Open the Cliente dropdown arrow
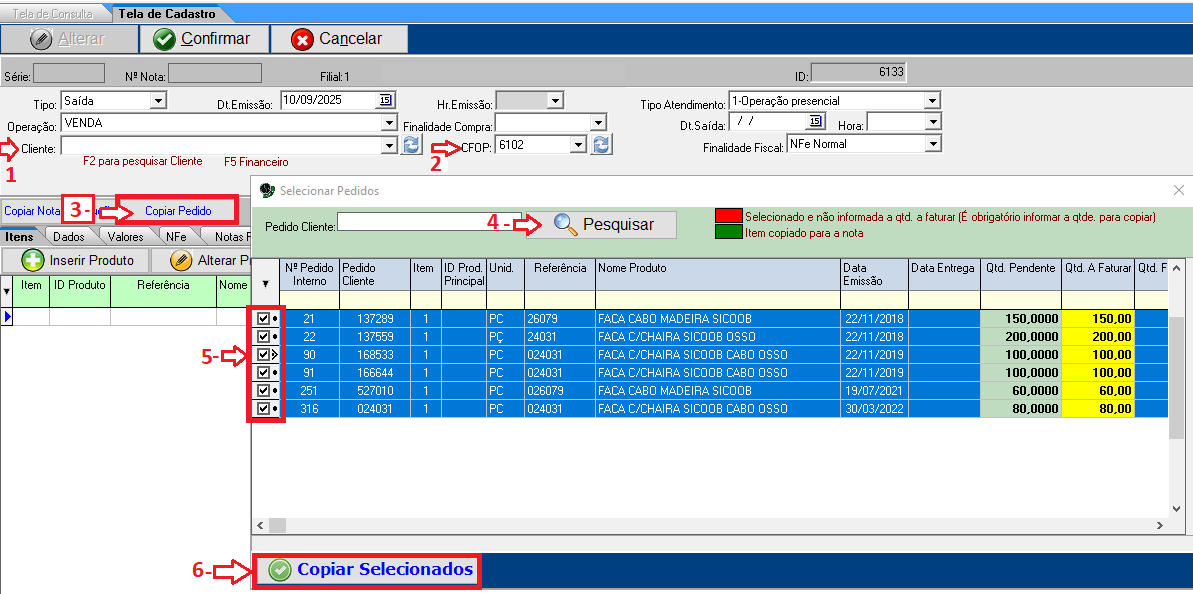The image size is (1193, 594). [x=390, y=145]
